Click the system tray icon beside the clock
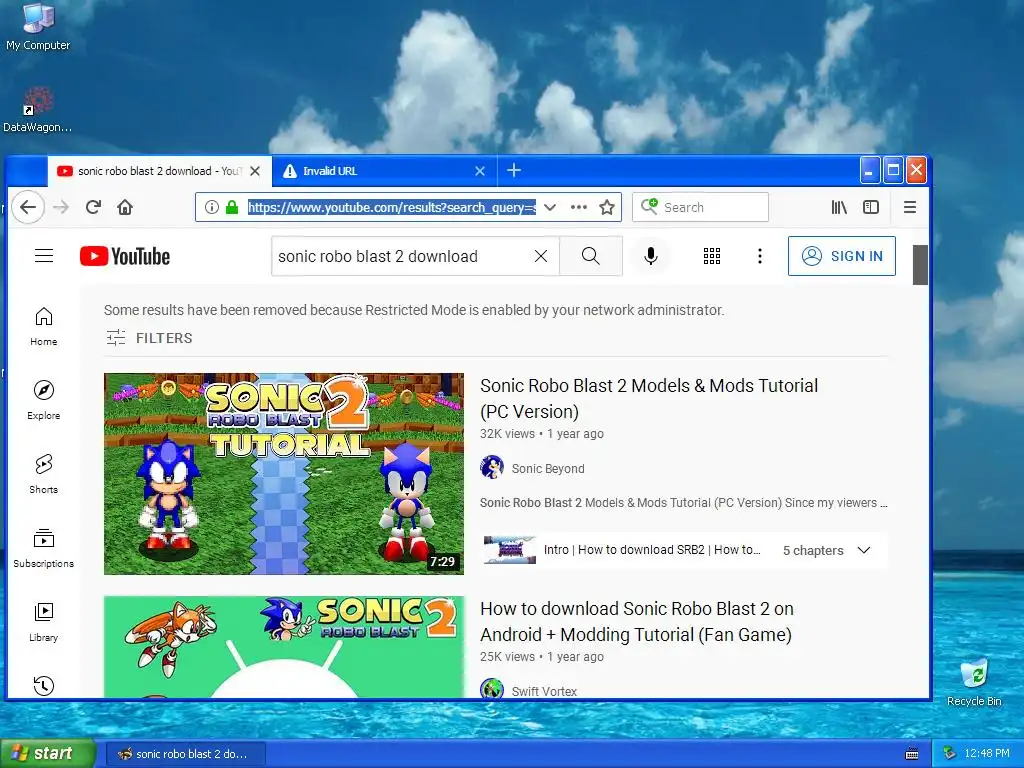 [x=950, y=754]
